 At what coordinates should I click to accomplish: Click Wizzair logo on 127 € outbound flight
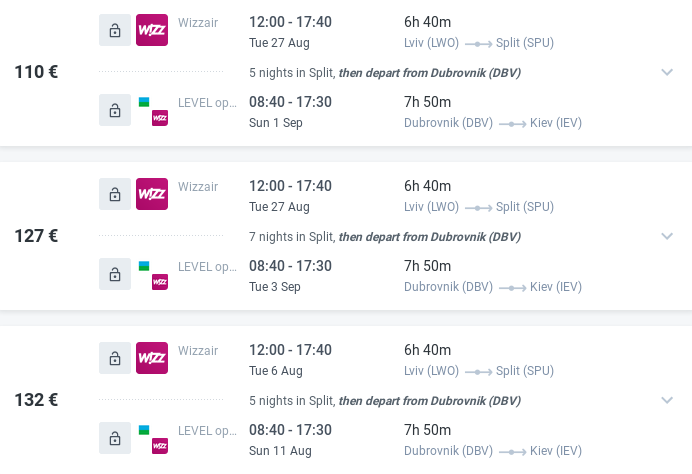click(x=152, y=193)
